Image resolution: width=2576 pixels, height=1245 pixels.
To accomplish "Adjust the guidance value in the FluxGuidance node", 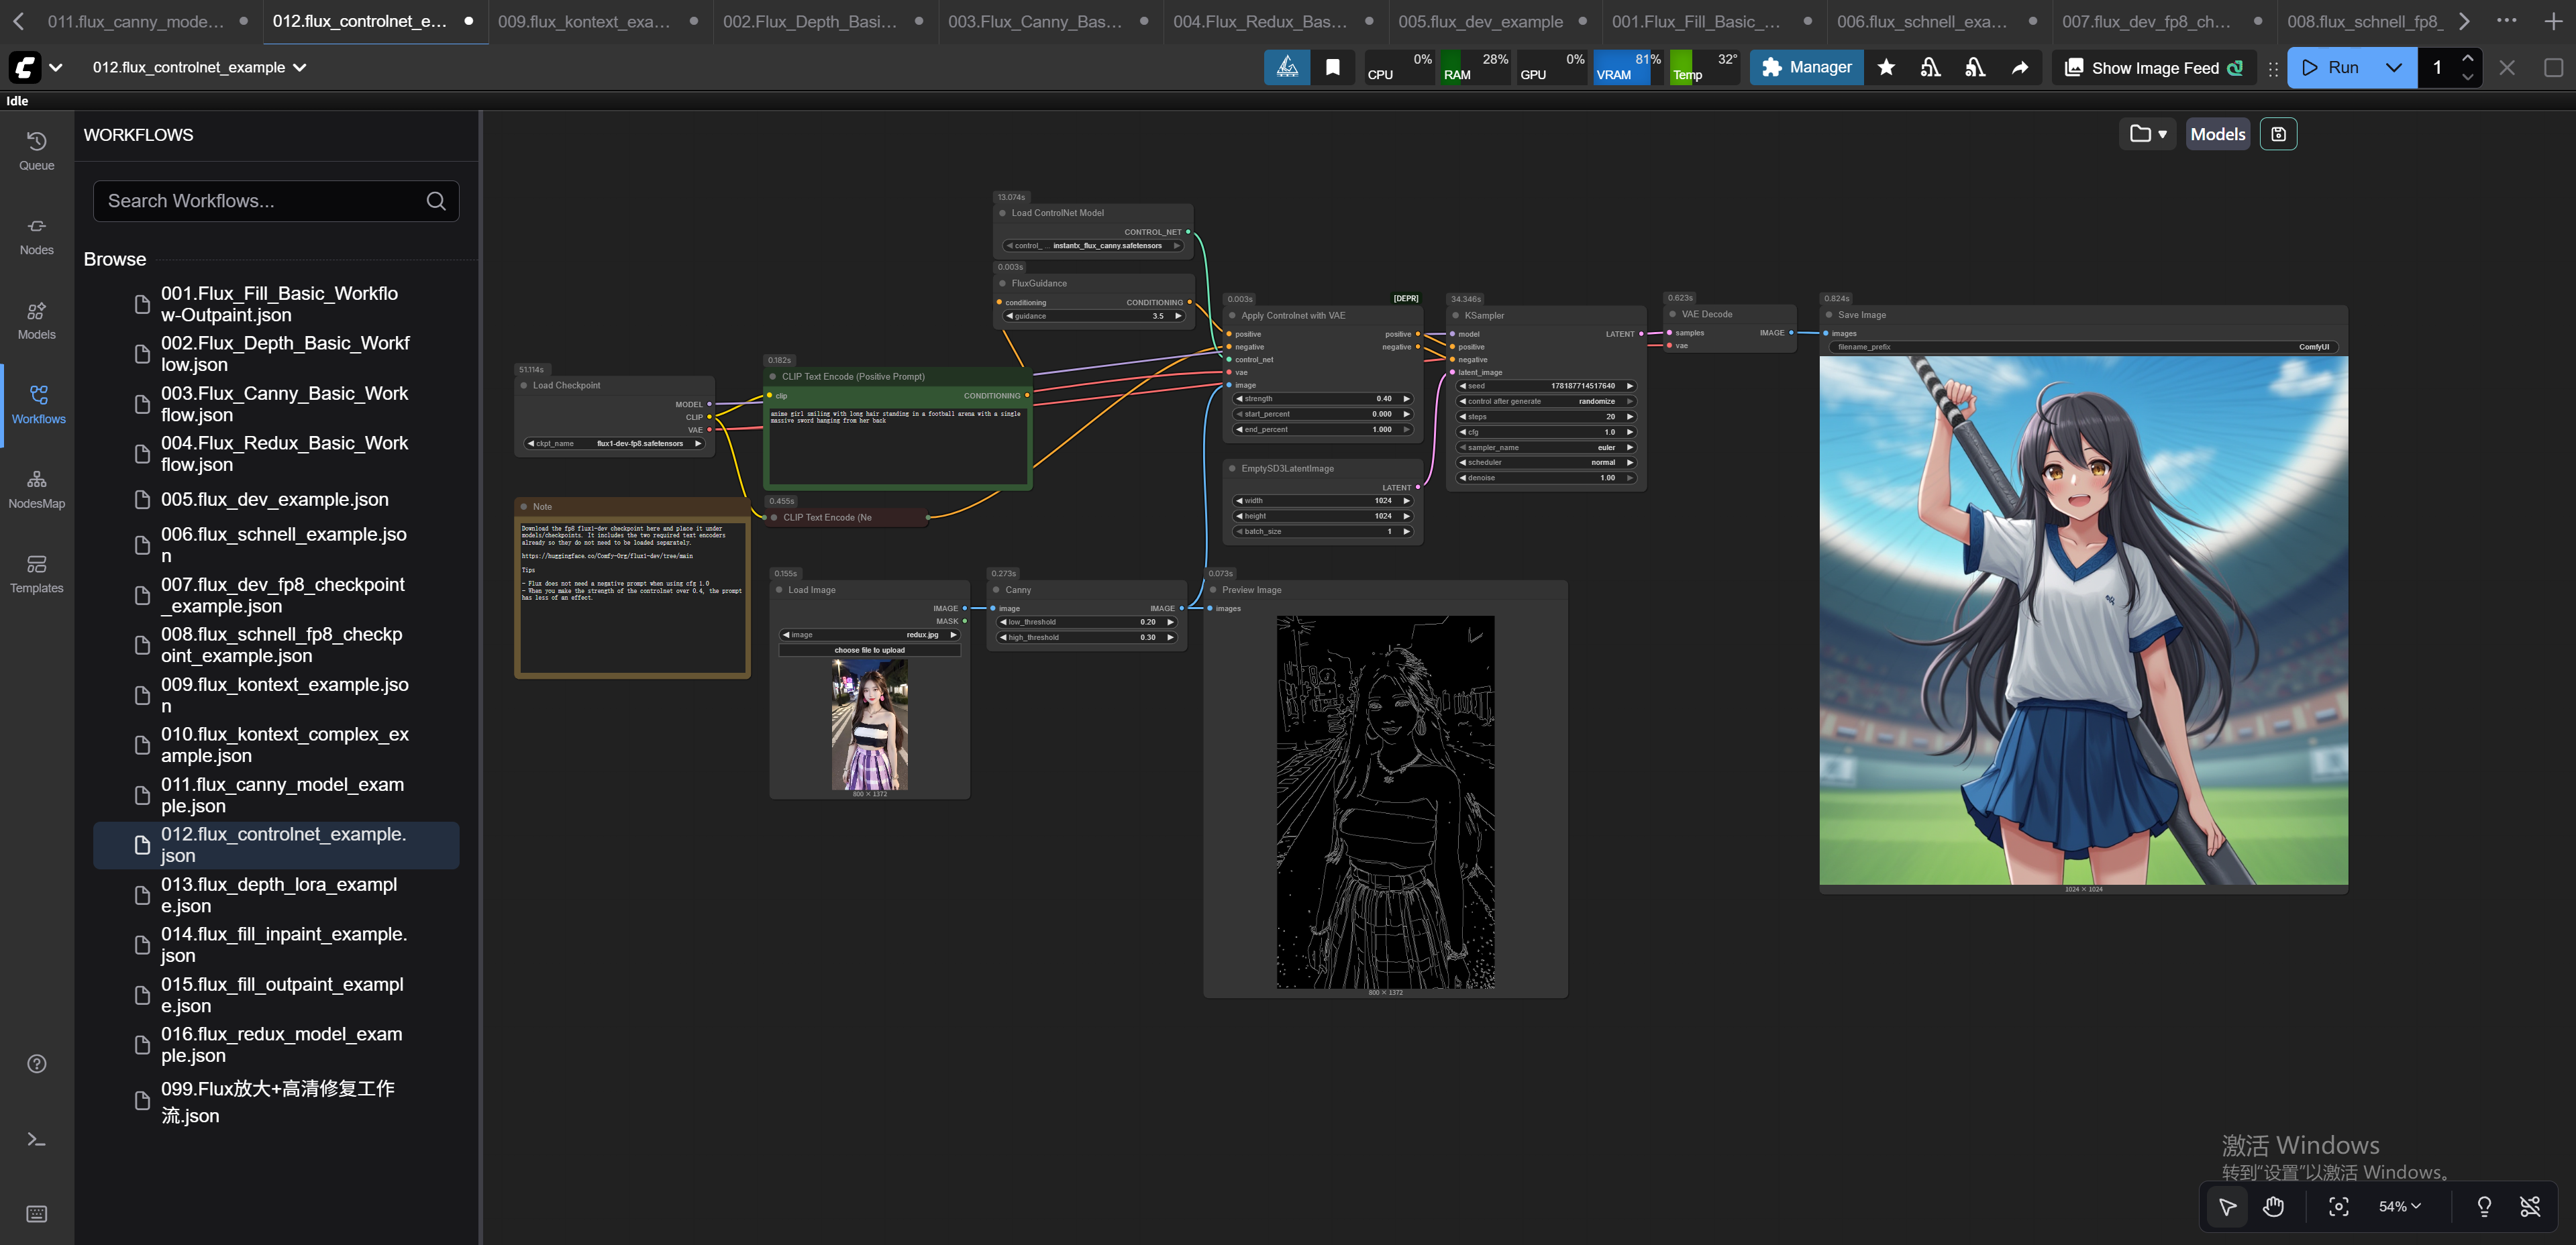I will click(1093, 316).
